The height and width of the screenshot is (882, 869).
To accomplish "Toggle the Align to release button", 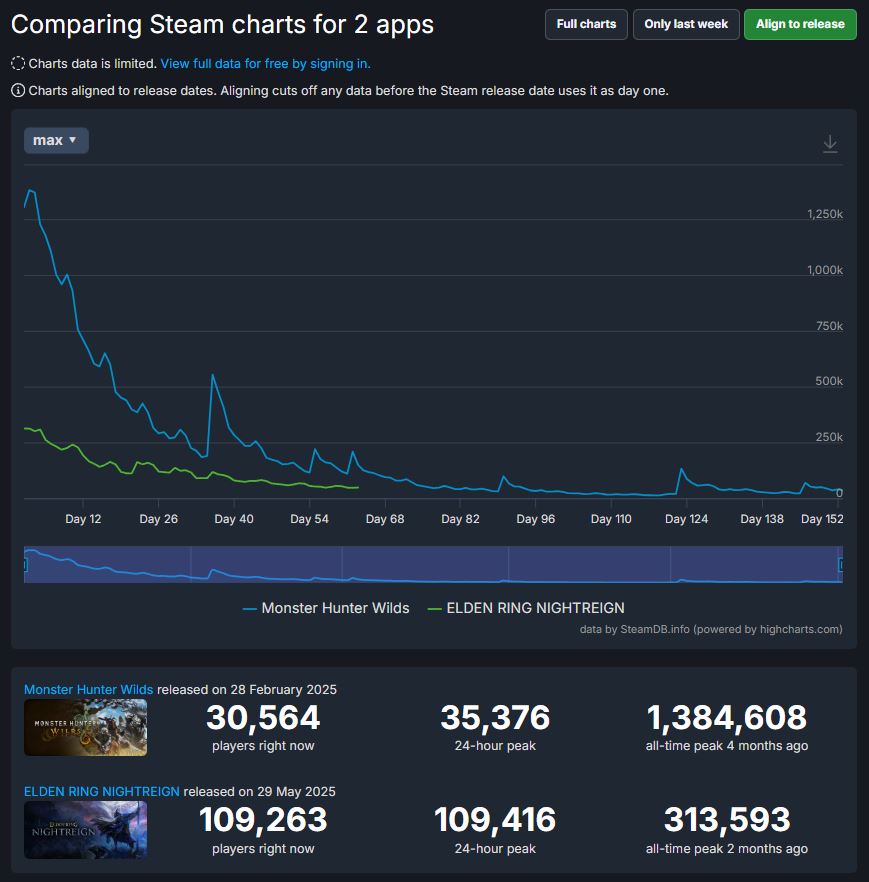I will pyautogui.click(x=800, y=24).
